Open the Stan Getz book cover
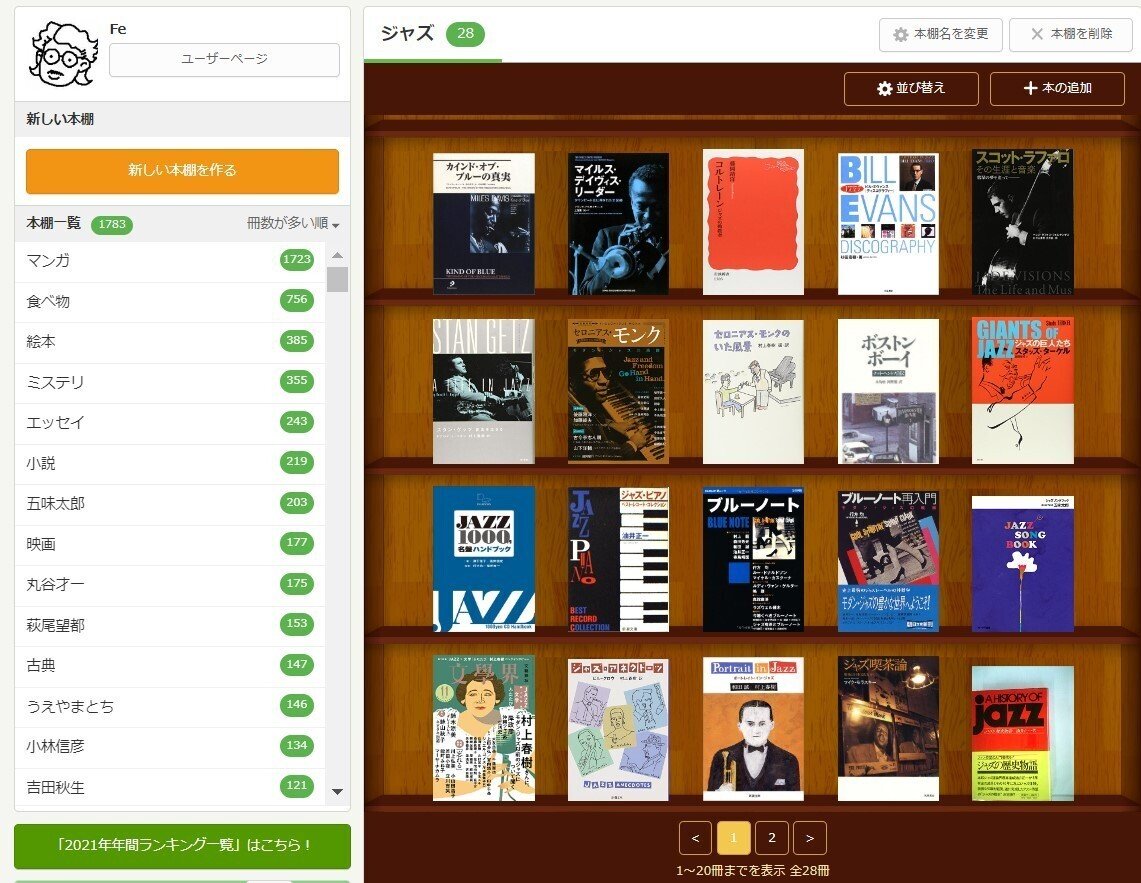 (483, 391)
